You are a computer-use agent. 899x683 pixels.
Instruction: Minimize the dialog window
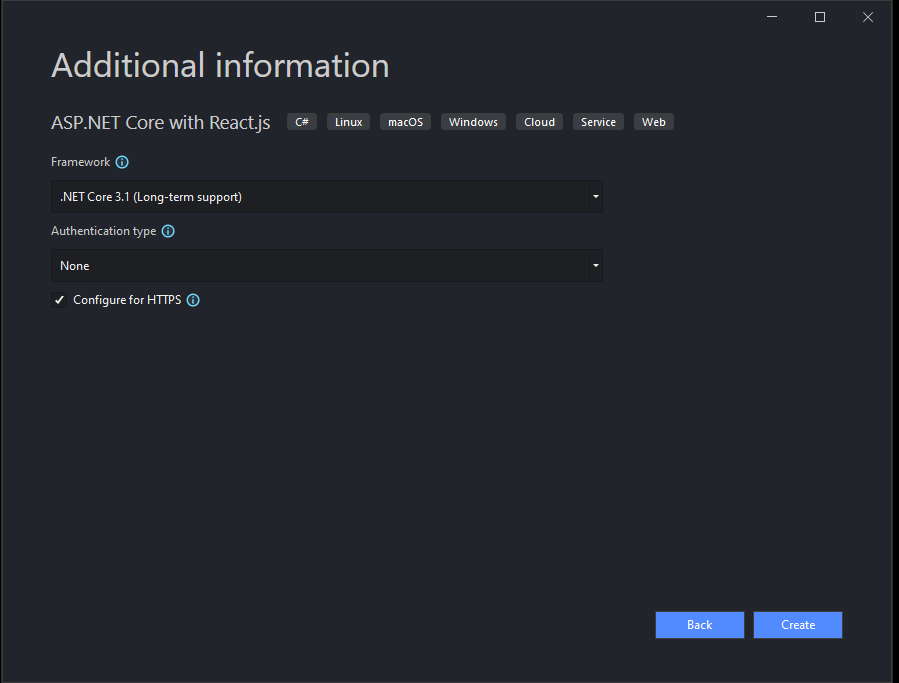pyautogui.click(x=772, y=17)
